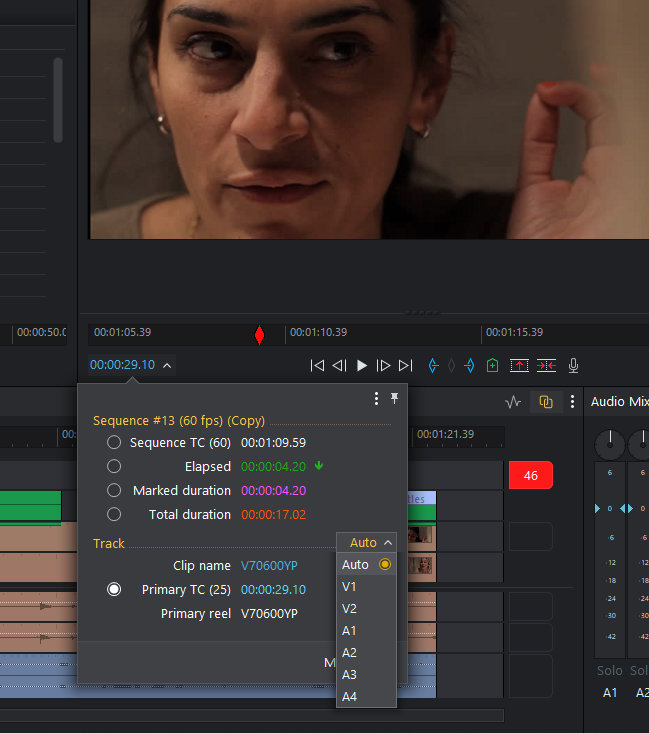Adjust the A1 pan knob in Audio Mixer
The width and height of the screenshot is (649, 734).
(610, 443)
